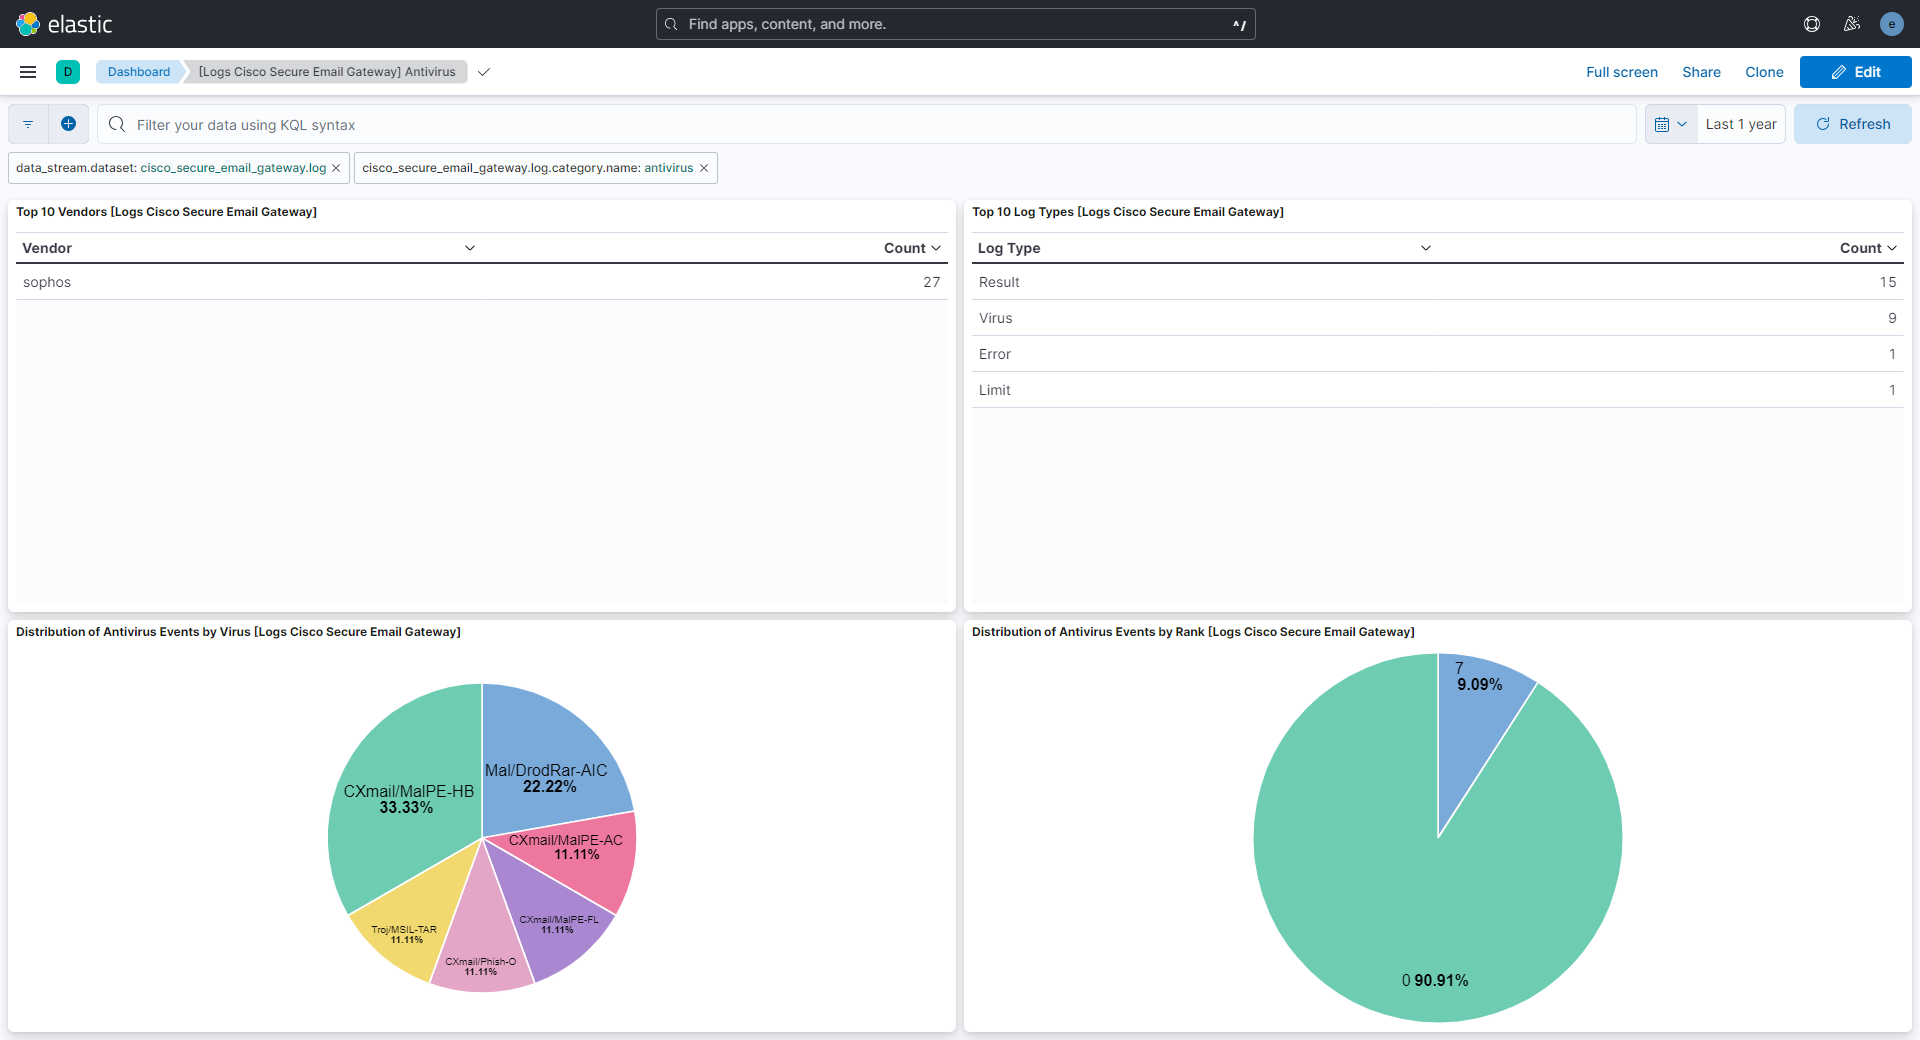
Task: Open the help menu (life ring icon)
Action: (1812, 24)
